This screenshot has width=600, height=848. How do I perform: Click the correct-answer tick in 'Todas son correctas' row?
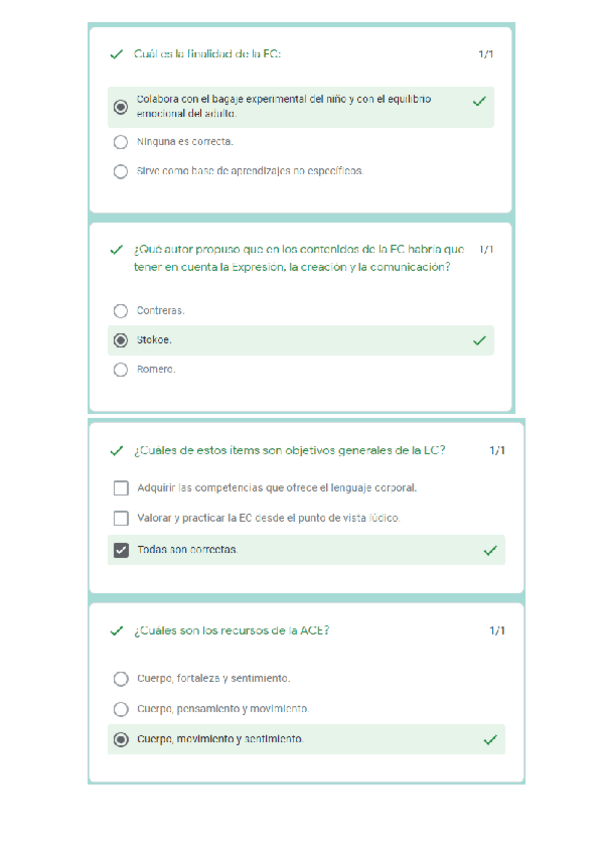[490, 550]
